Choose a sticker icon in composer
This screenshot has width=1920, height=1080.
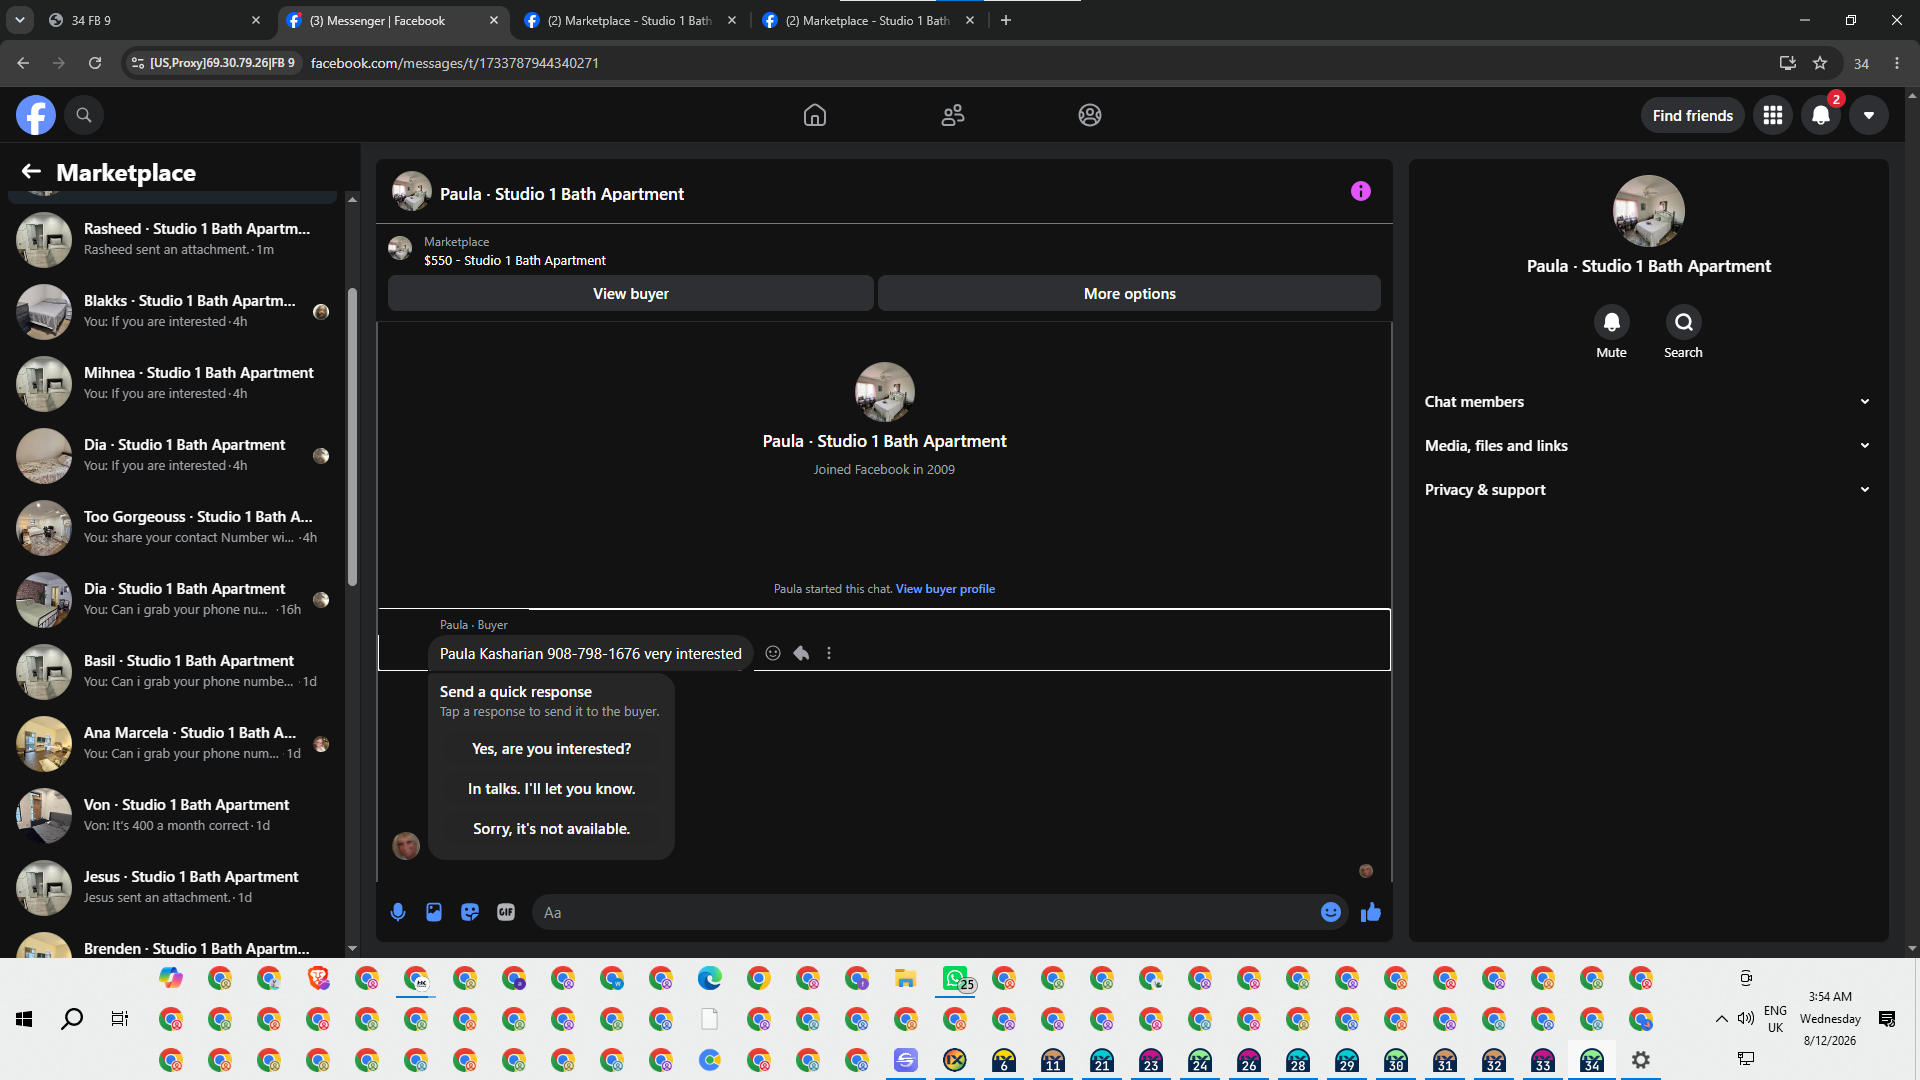pos(470,912)
